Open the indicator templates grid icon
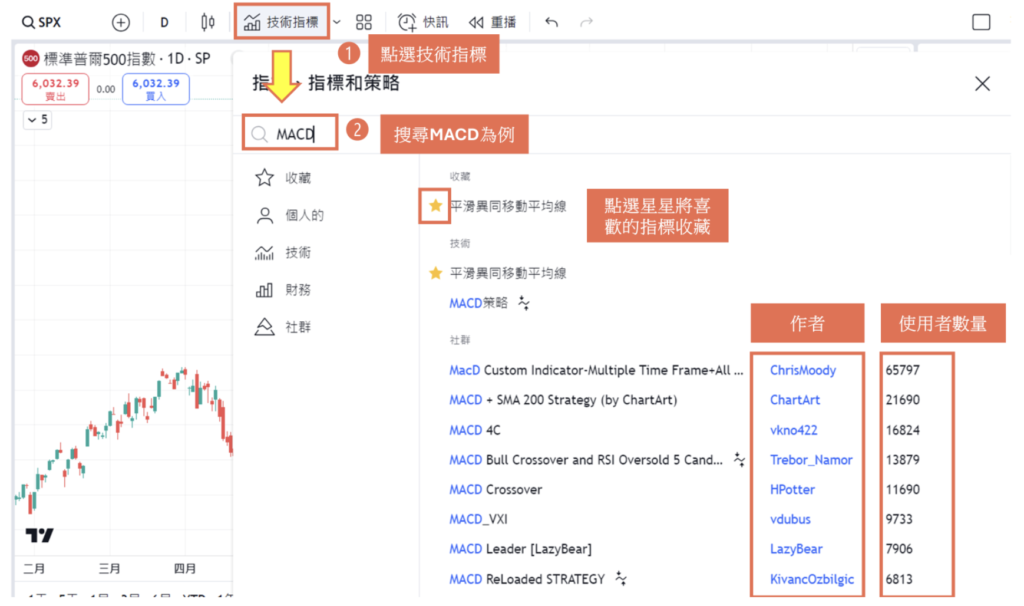 click(364, 22)
